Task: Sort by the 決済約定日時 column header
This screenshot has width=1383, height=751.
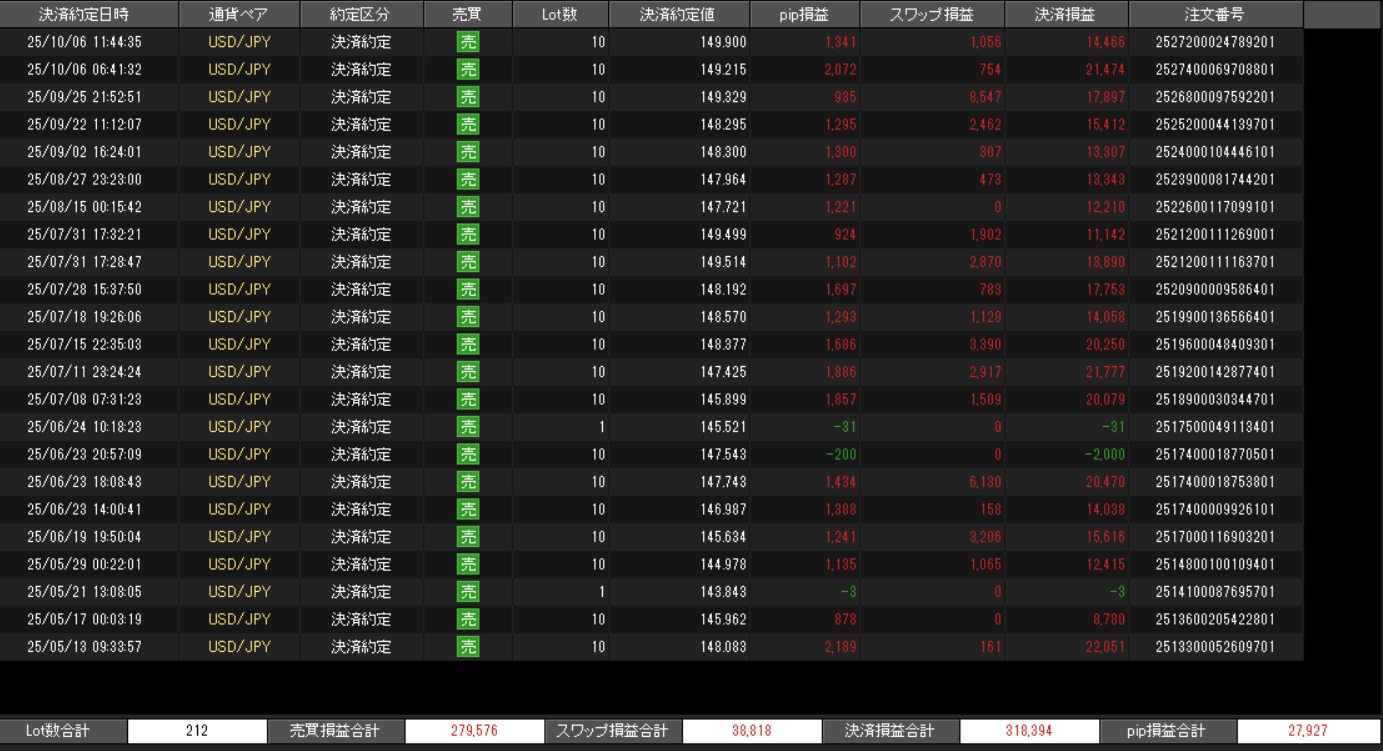Action: coord(89,15)
